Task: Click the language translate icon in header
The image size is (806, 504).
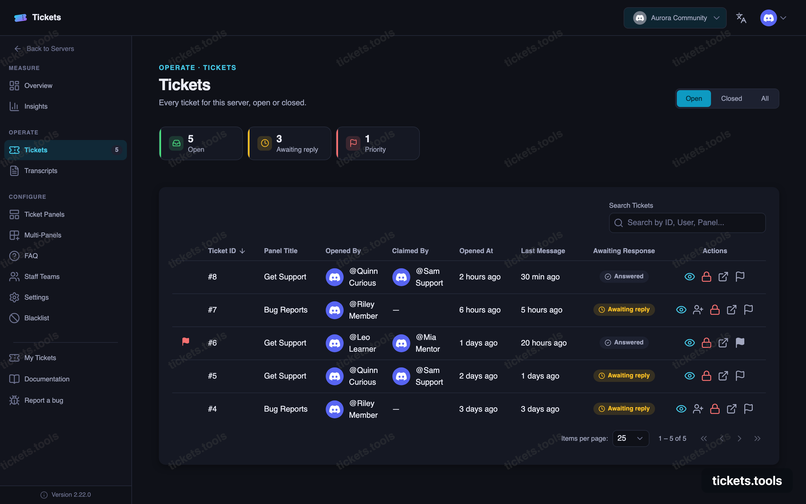Action: click(x=741, y=18)
